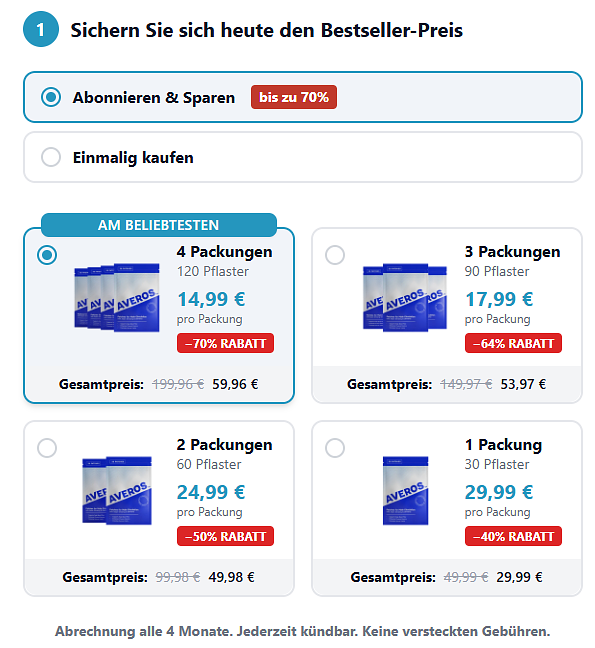Choose the Einmalig kaufen radio option
The height and width of the screenshot is (648, 595).
51,157
